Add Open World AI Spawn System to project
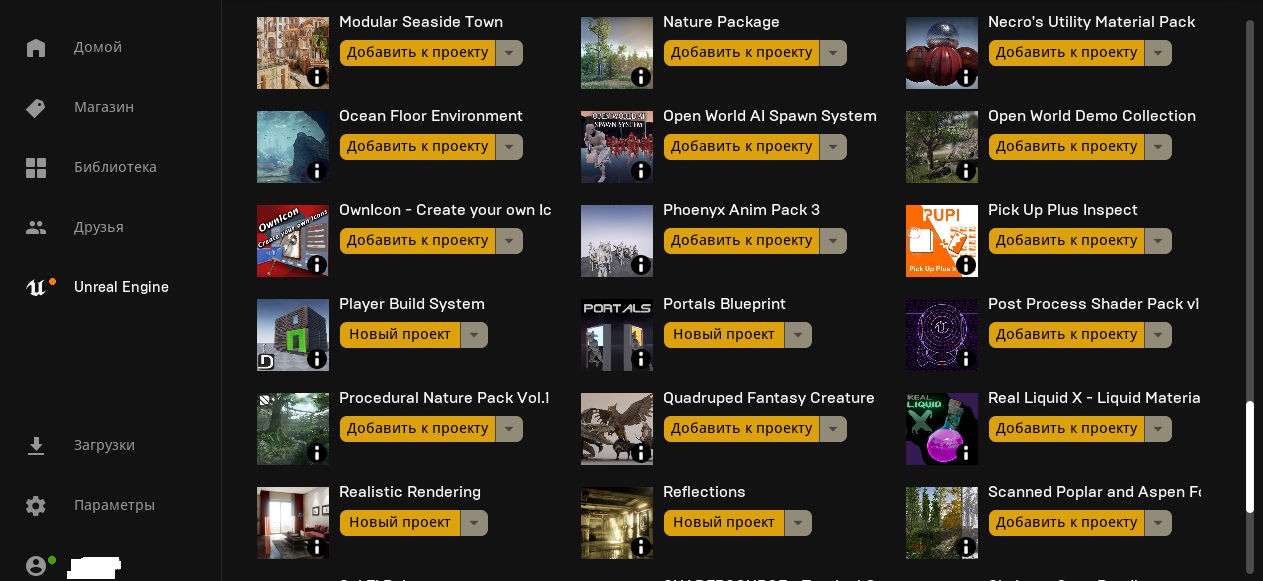This screenshot has width=1263, height=581. pyautogui.click(x=741, y=146)
